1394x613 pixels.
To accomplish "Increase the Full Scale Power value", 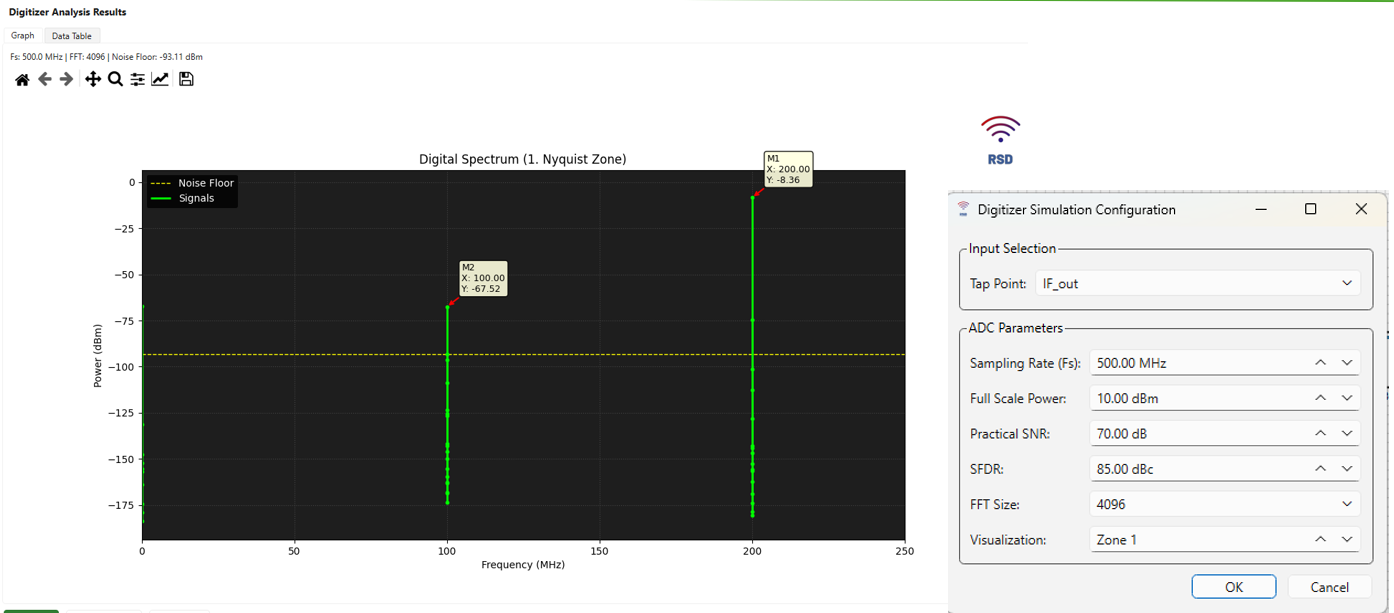I will 1320,398.
